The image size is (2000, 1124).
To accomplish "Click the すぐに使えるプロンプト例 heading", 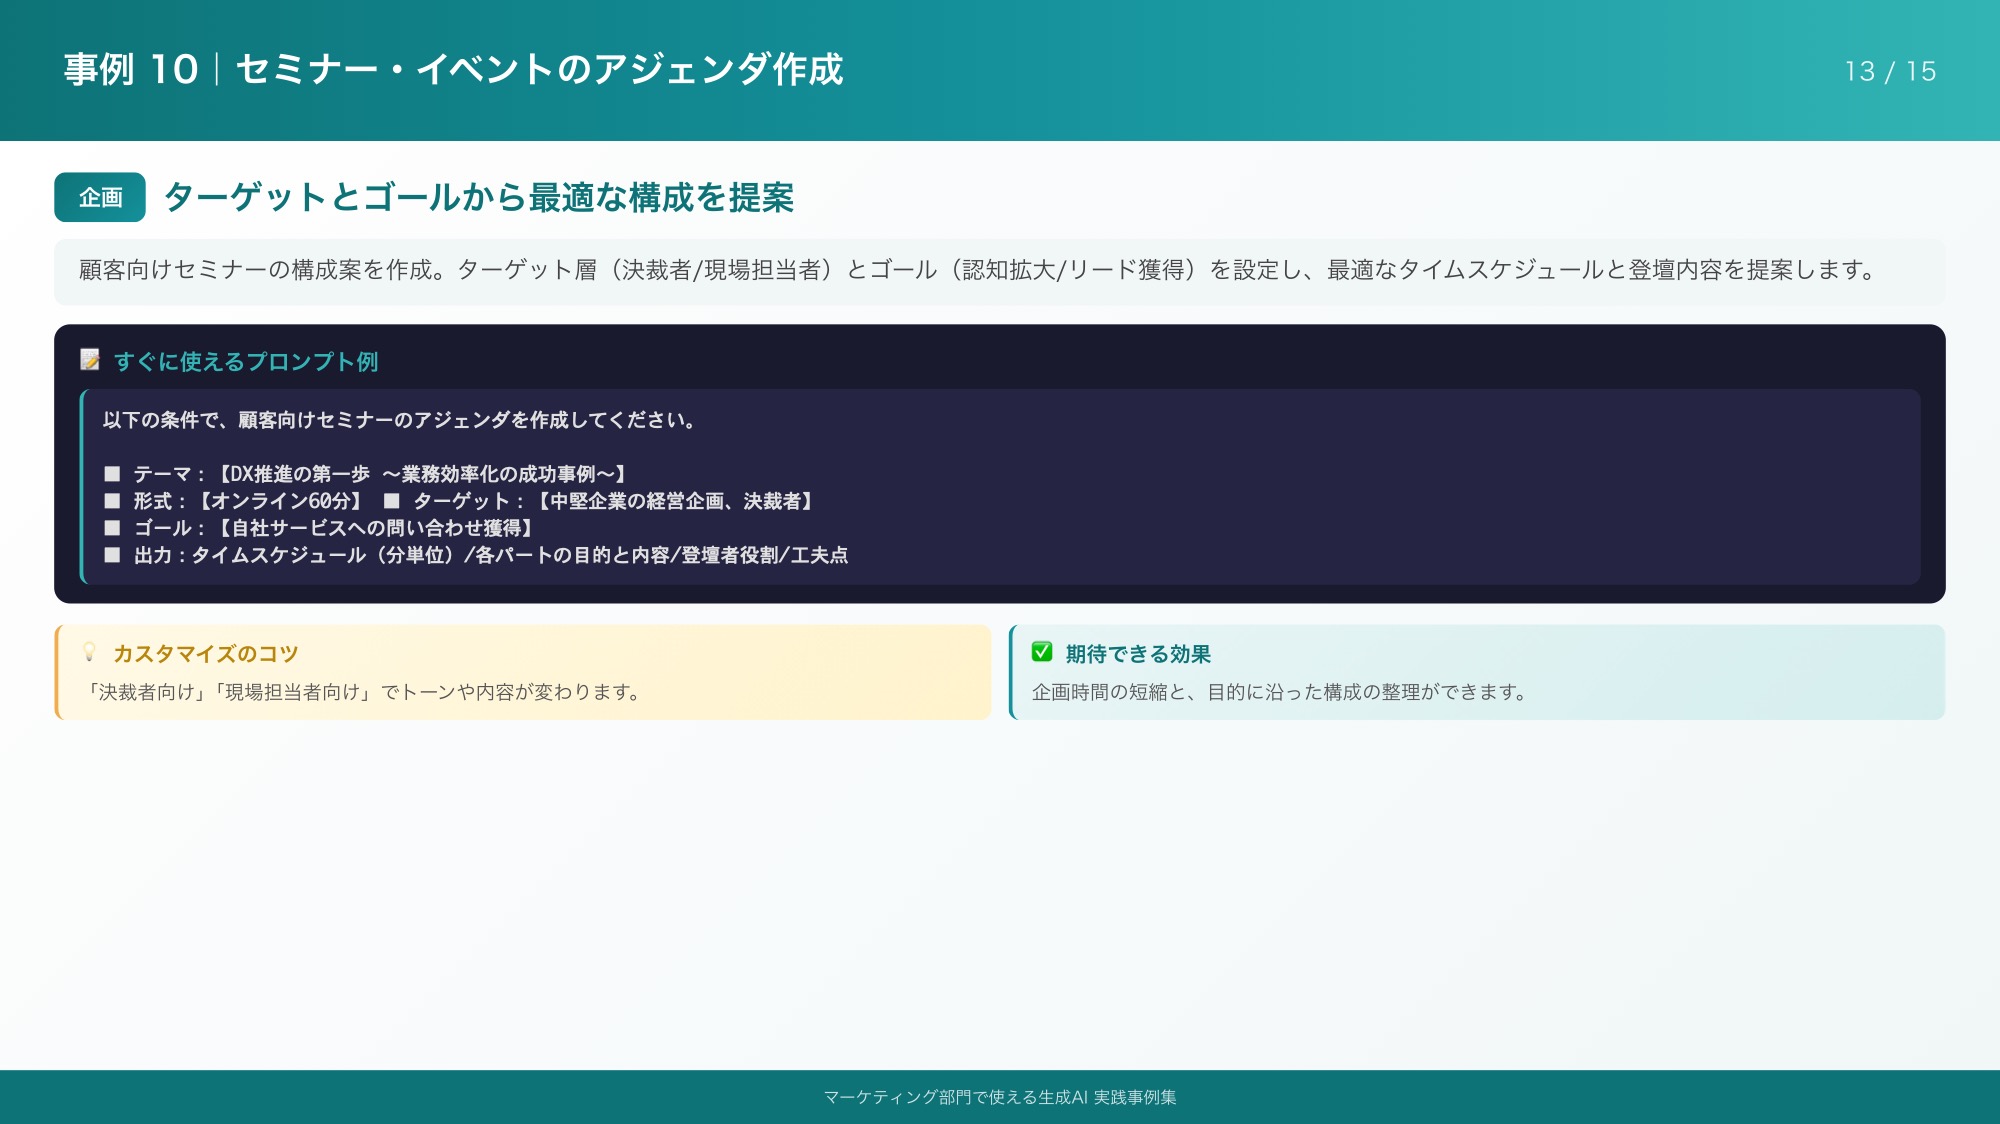I will pos(246,361).
